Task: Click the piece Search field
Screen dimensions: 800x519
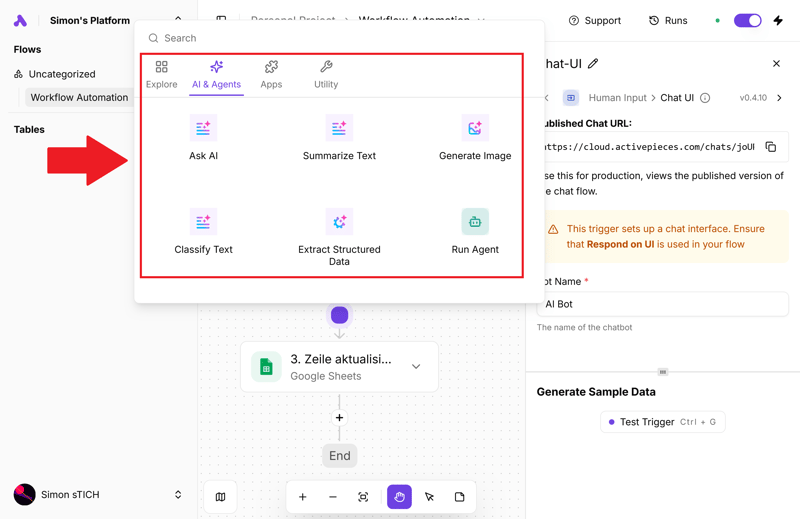Action: tap(340, 38)
